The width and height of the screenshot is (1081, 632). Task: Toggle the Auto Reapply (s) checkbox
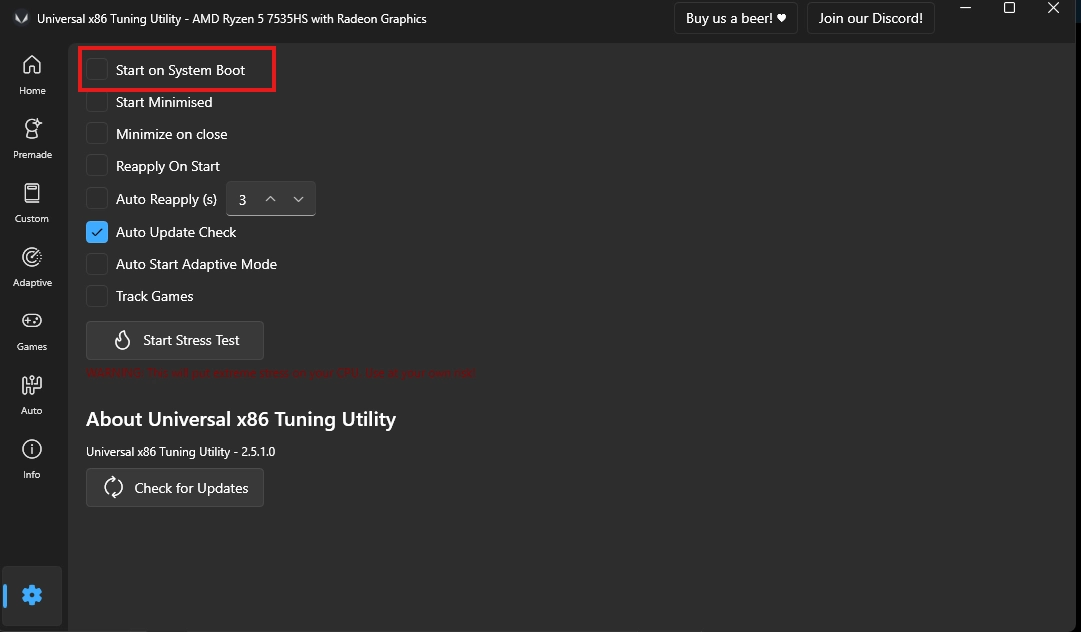(97, 198)
